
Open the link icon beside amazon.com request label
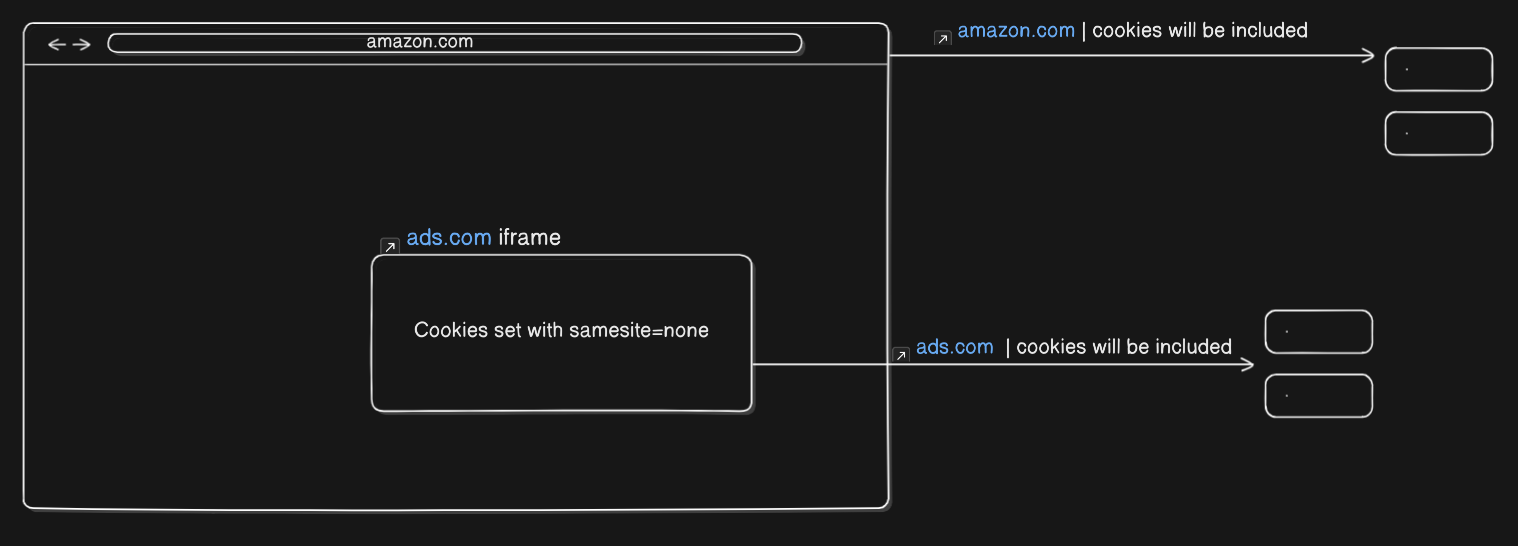tap(942, 38)
